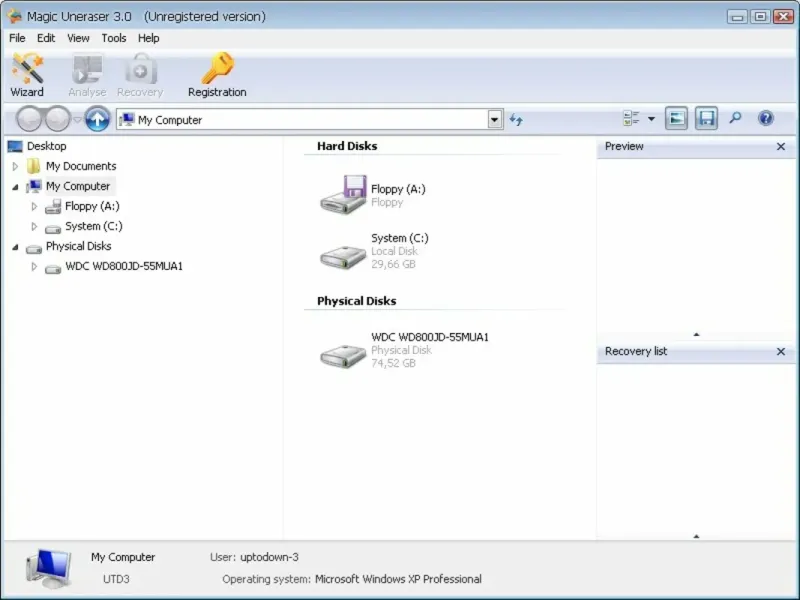The height and width of the screenshot is (600, 800).
Task: Go forward with the right navigation button
Action: click(x=58, y=119)
